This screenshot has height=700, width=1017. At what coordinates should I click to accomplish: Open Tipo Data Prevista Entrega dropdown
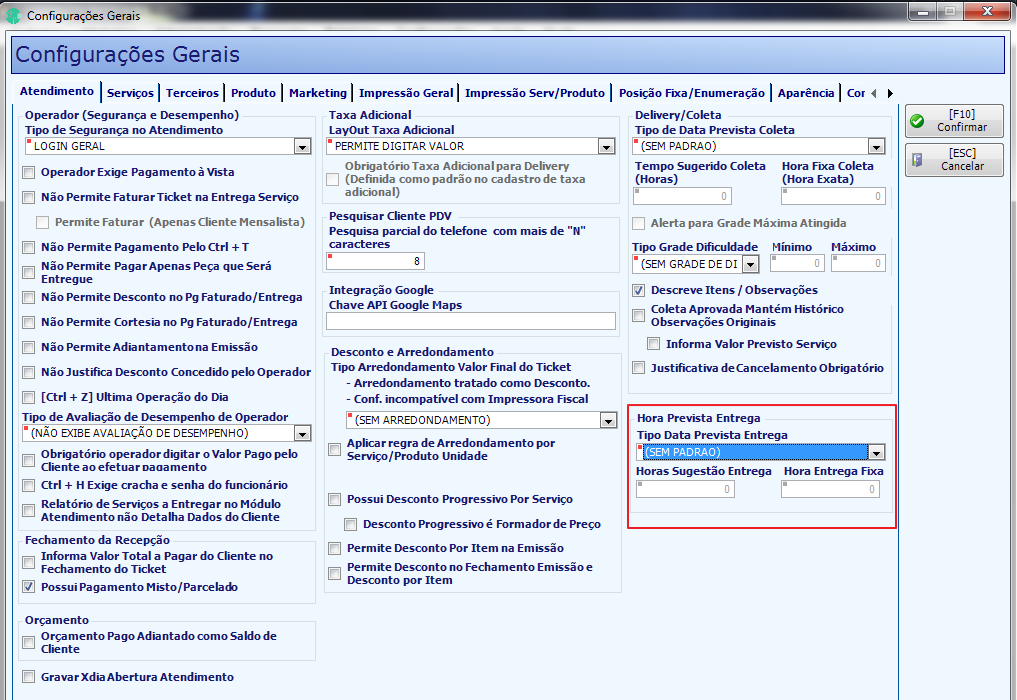876,453
